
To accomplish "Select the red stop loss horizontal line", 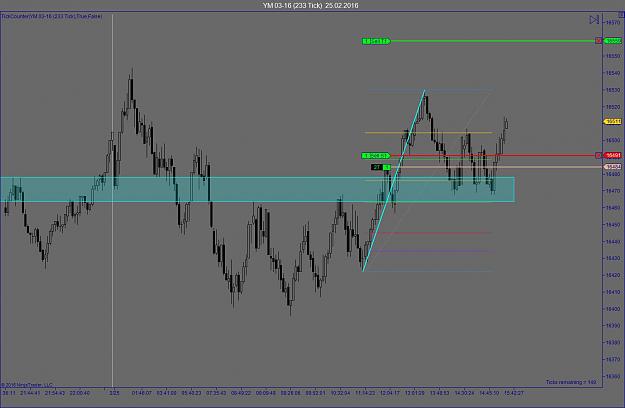I will (493, 155).
